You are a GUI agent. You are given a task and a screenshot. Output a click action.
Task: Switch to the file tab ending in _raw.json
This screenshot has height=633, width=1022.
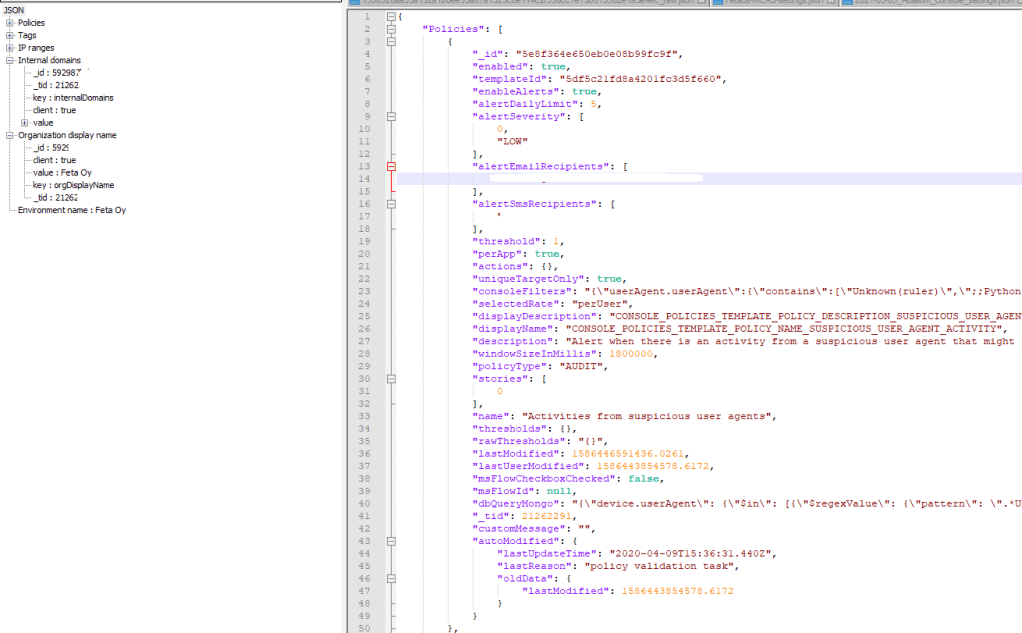[x=530, y=4]
